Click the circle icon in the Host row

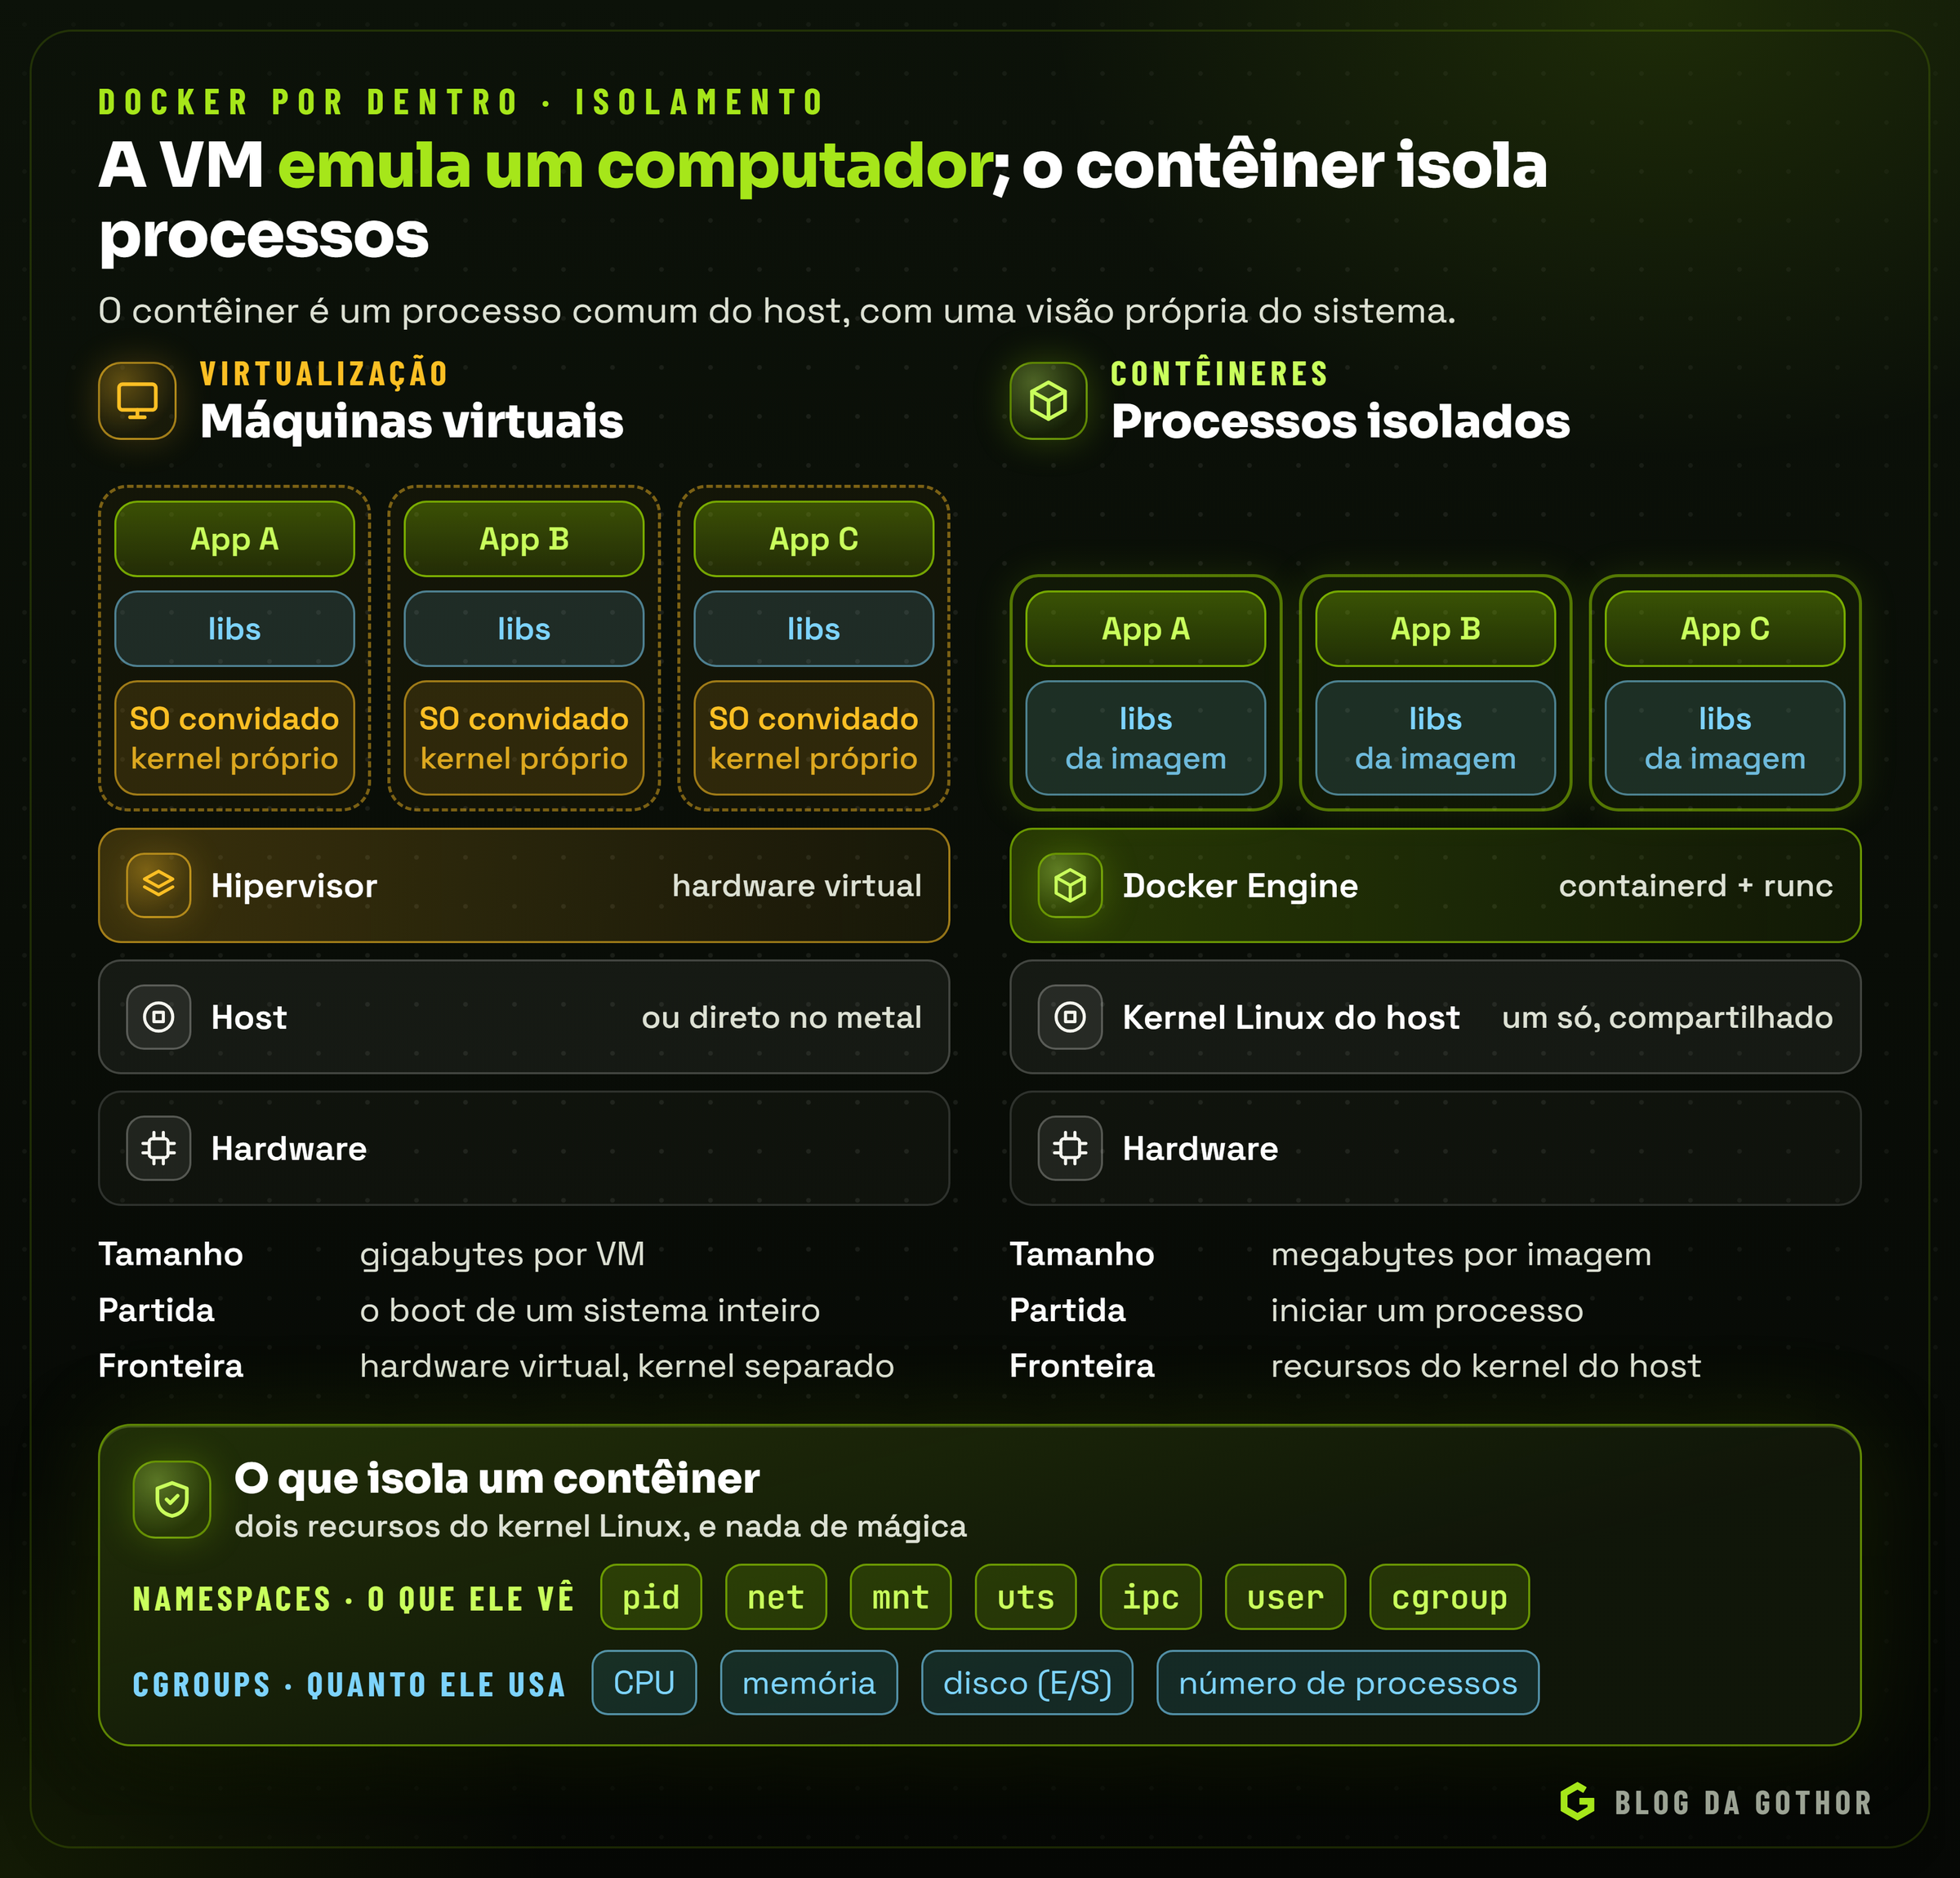pos(159,1017)
